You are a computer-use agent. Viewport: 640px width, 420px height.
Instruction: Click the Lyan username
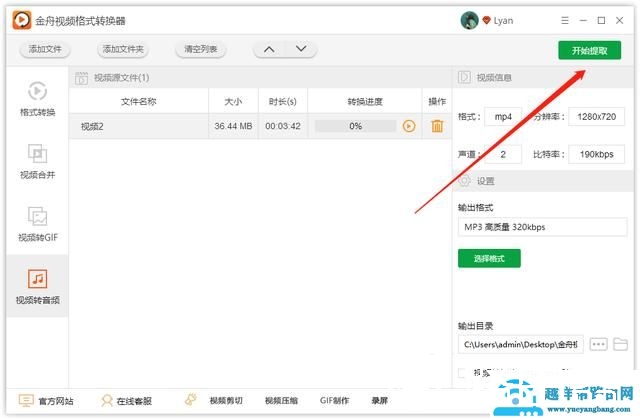point(503,20)
